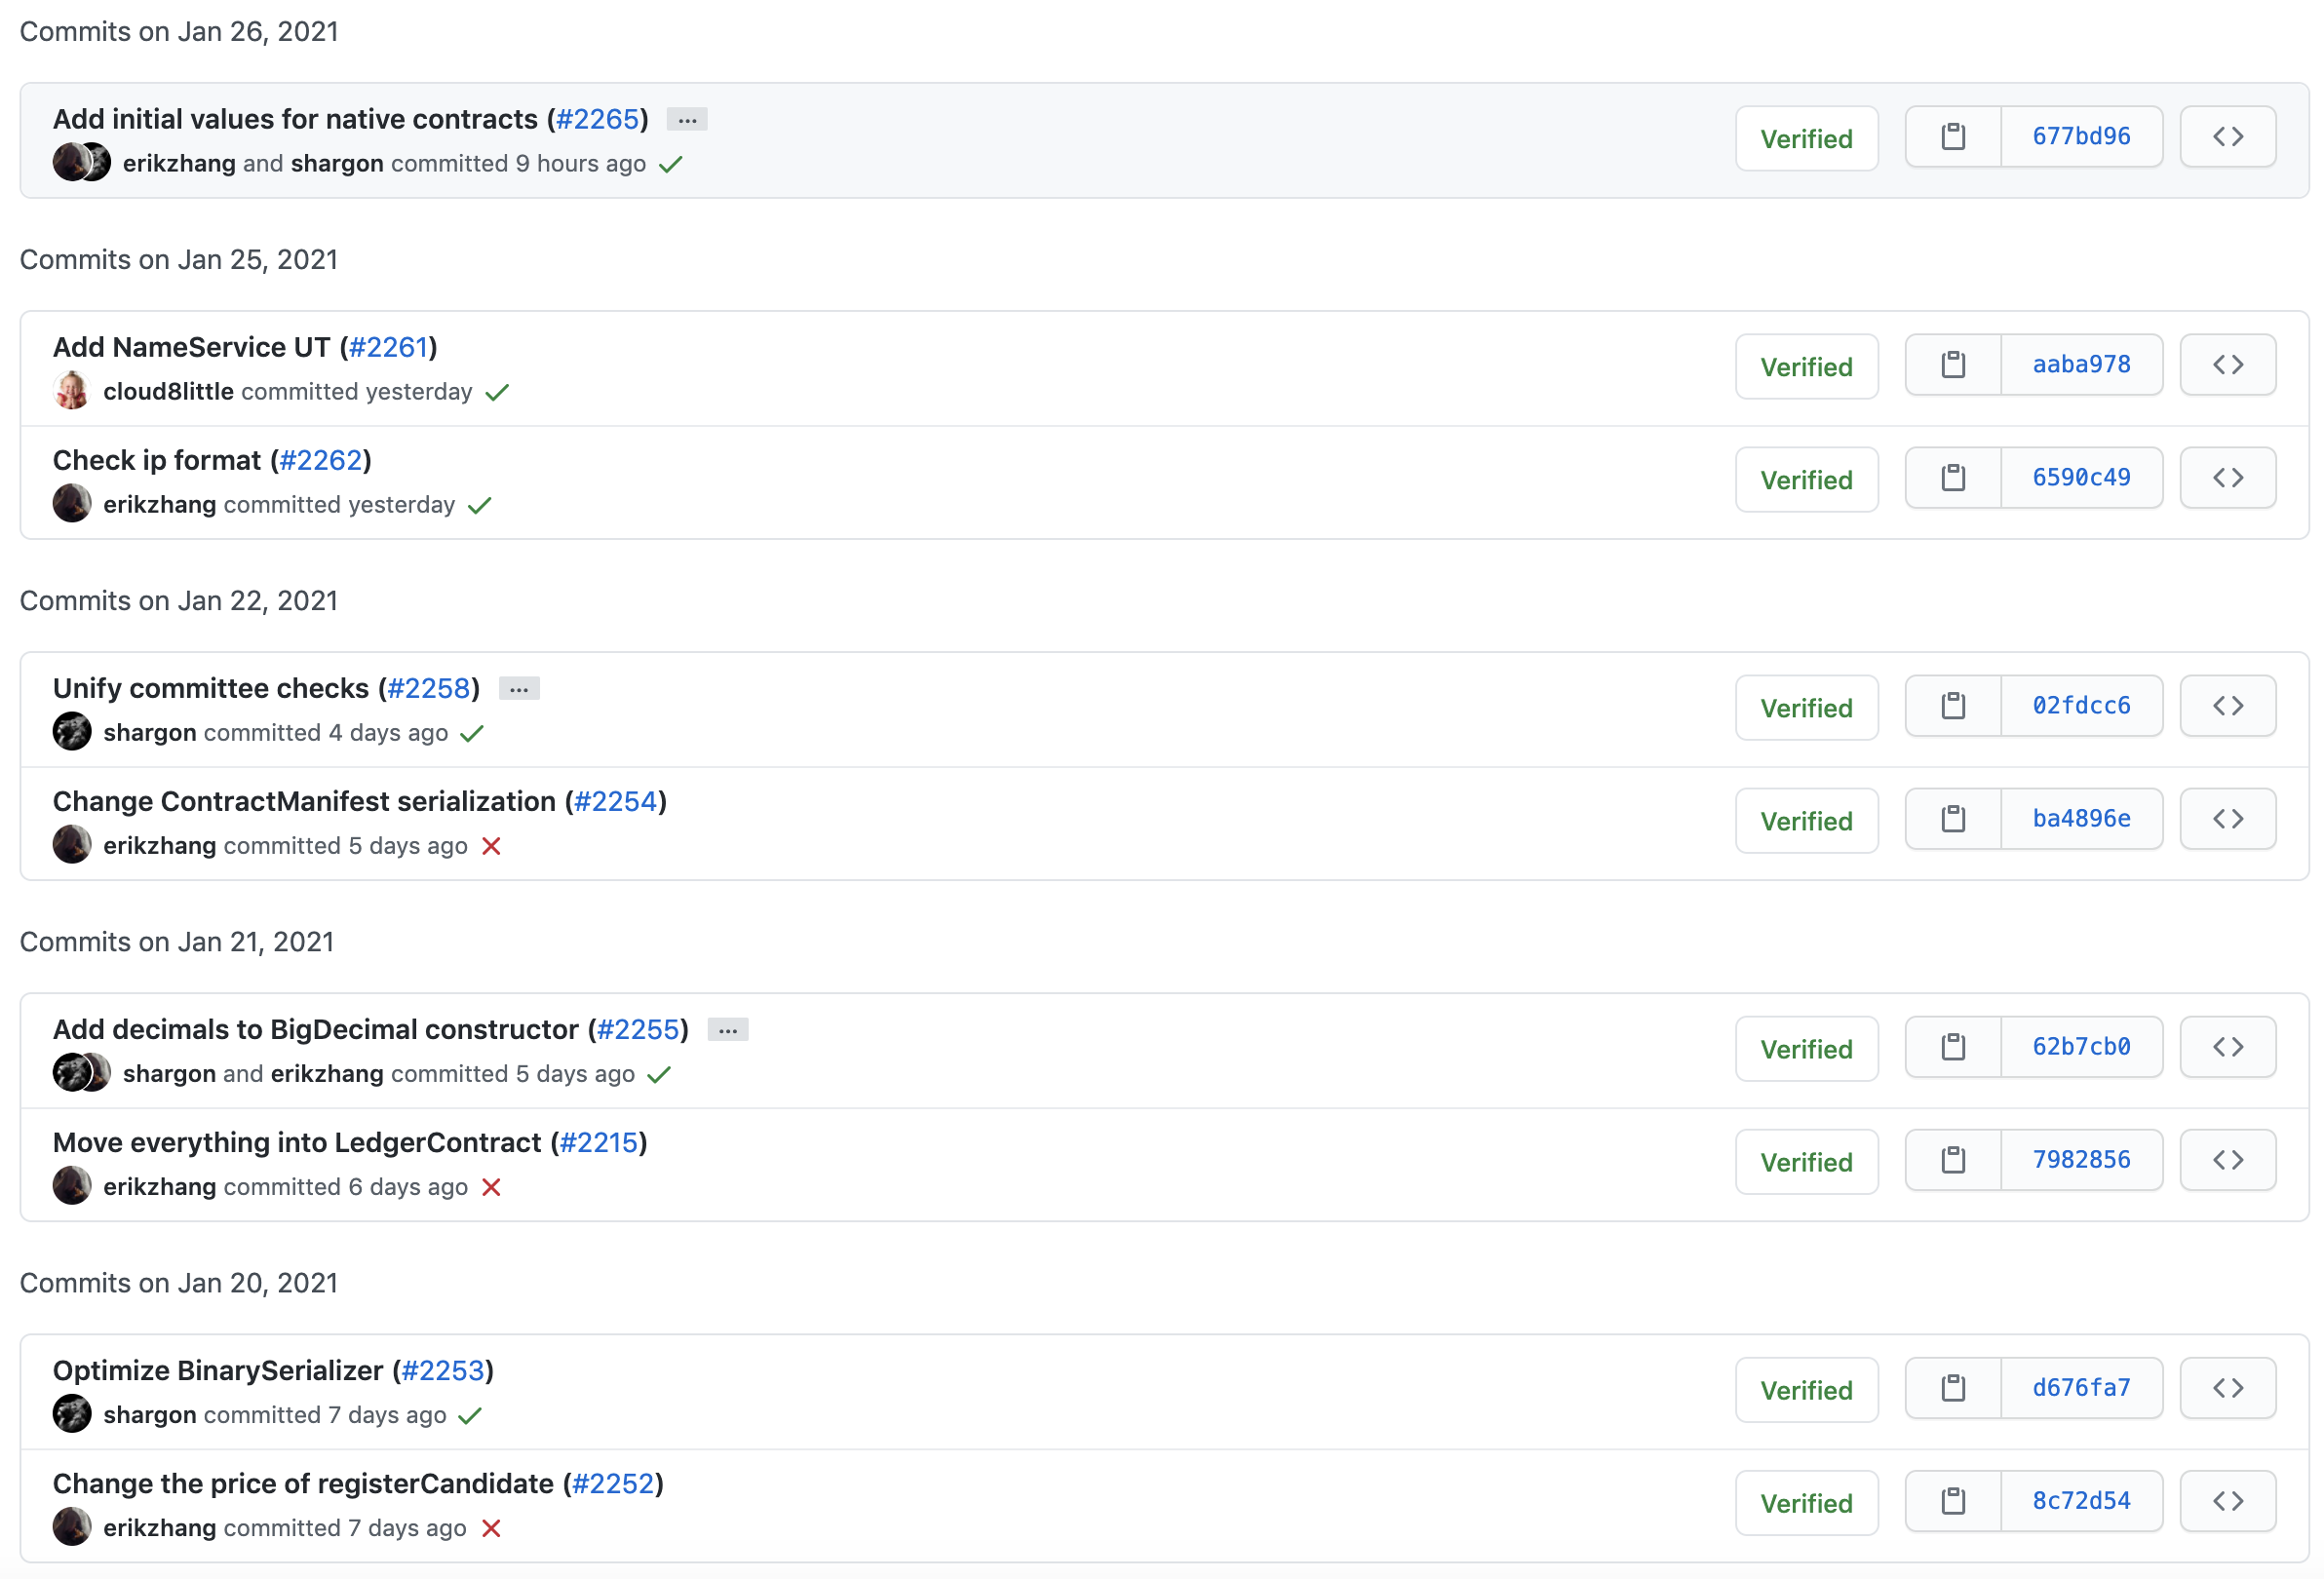Open cloud8little author profile link
Viewport: 2324px width, 1579px height.
(168, 392)
